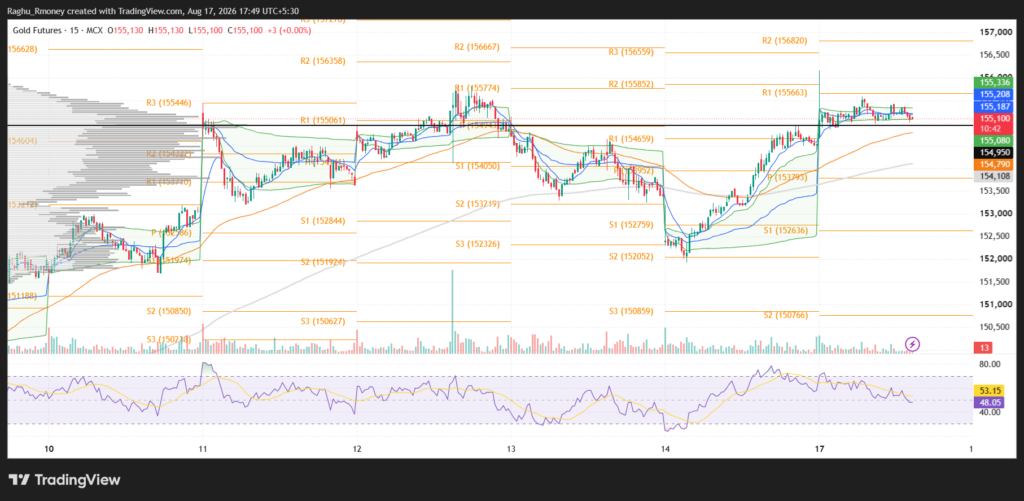Click the 153,000 price axis tick
Image resolution: width=1024 pixels, height=501 pixels.
tap(994, 214)
